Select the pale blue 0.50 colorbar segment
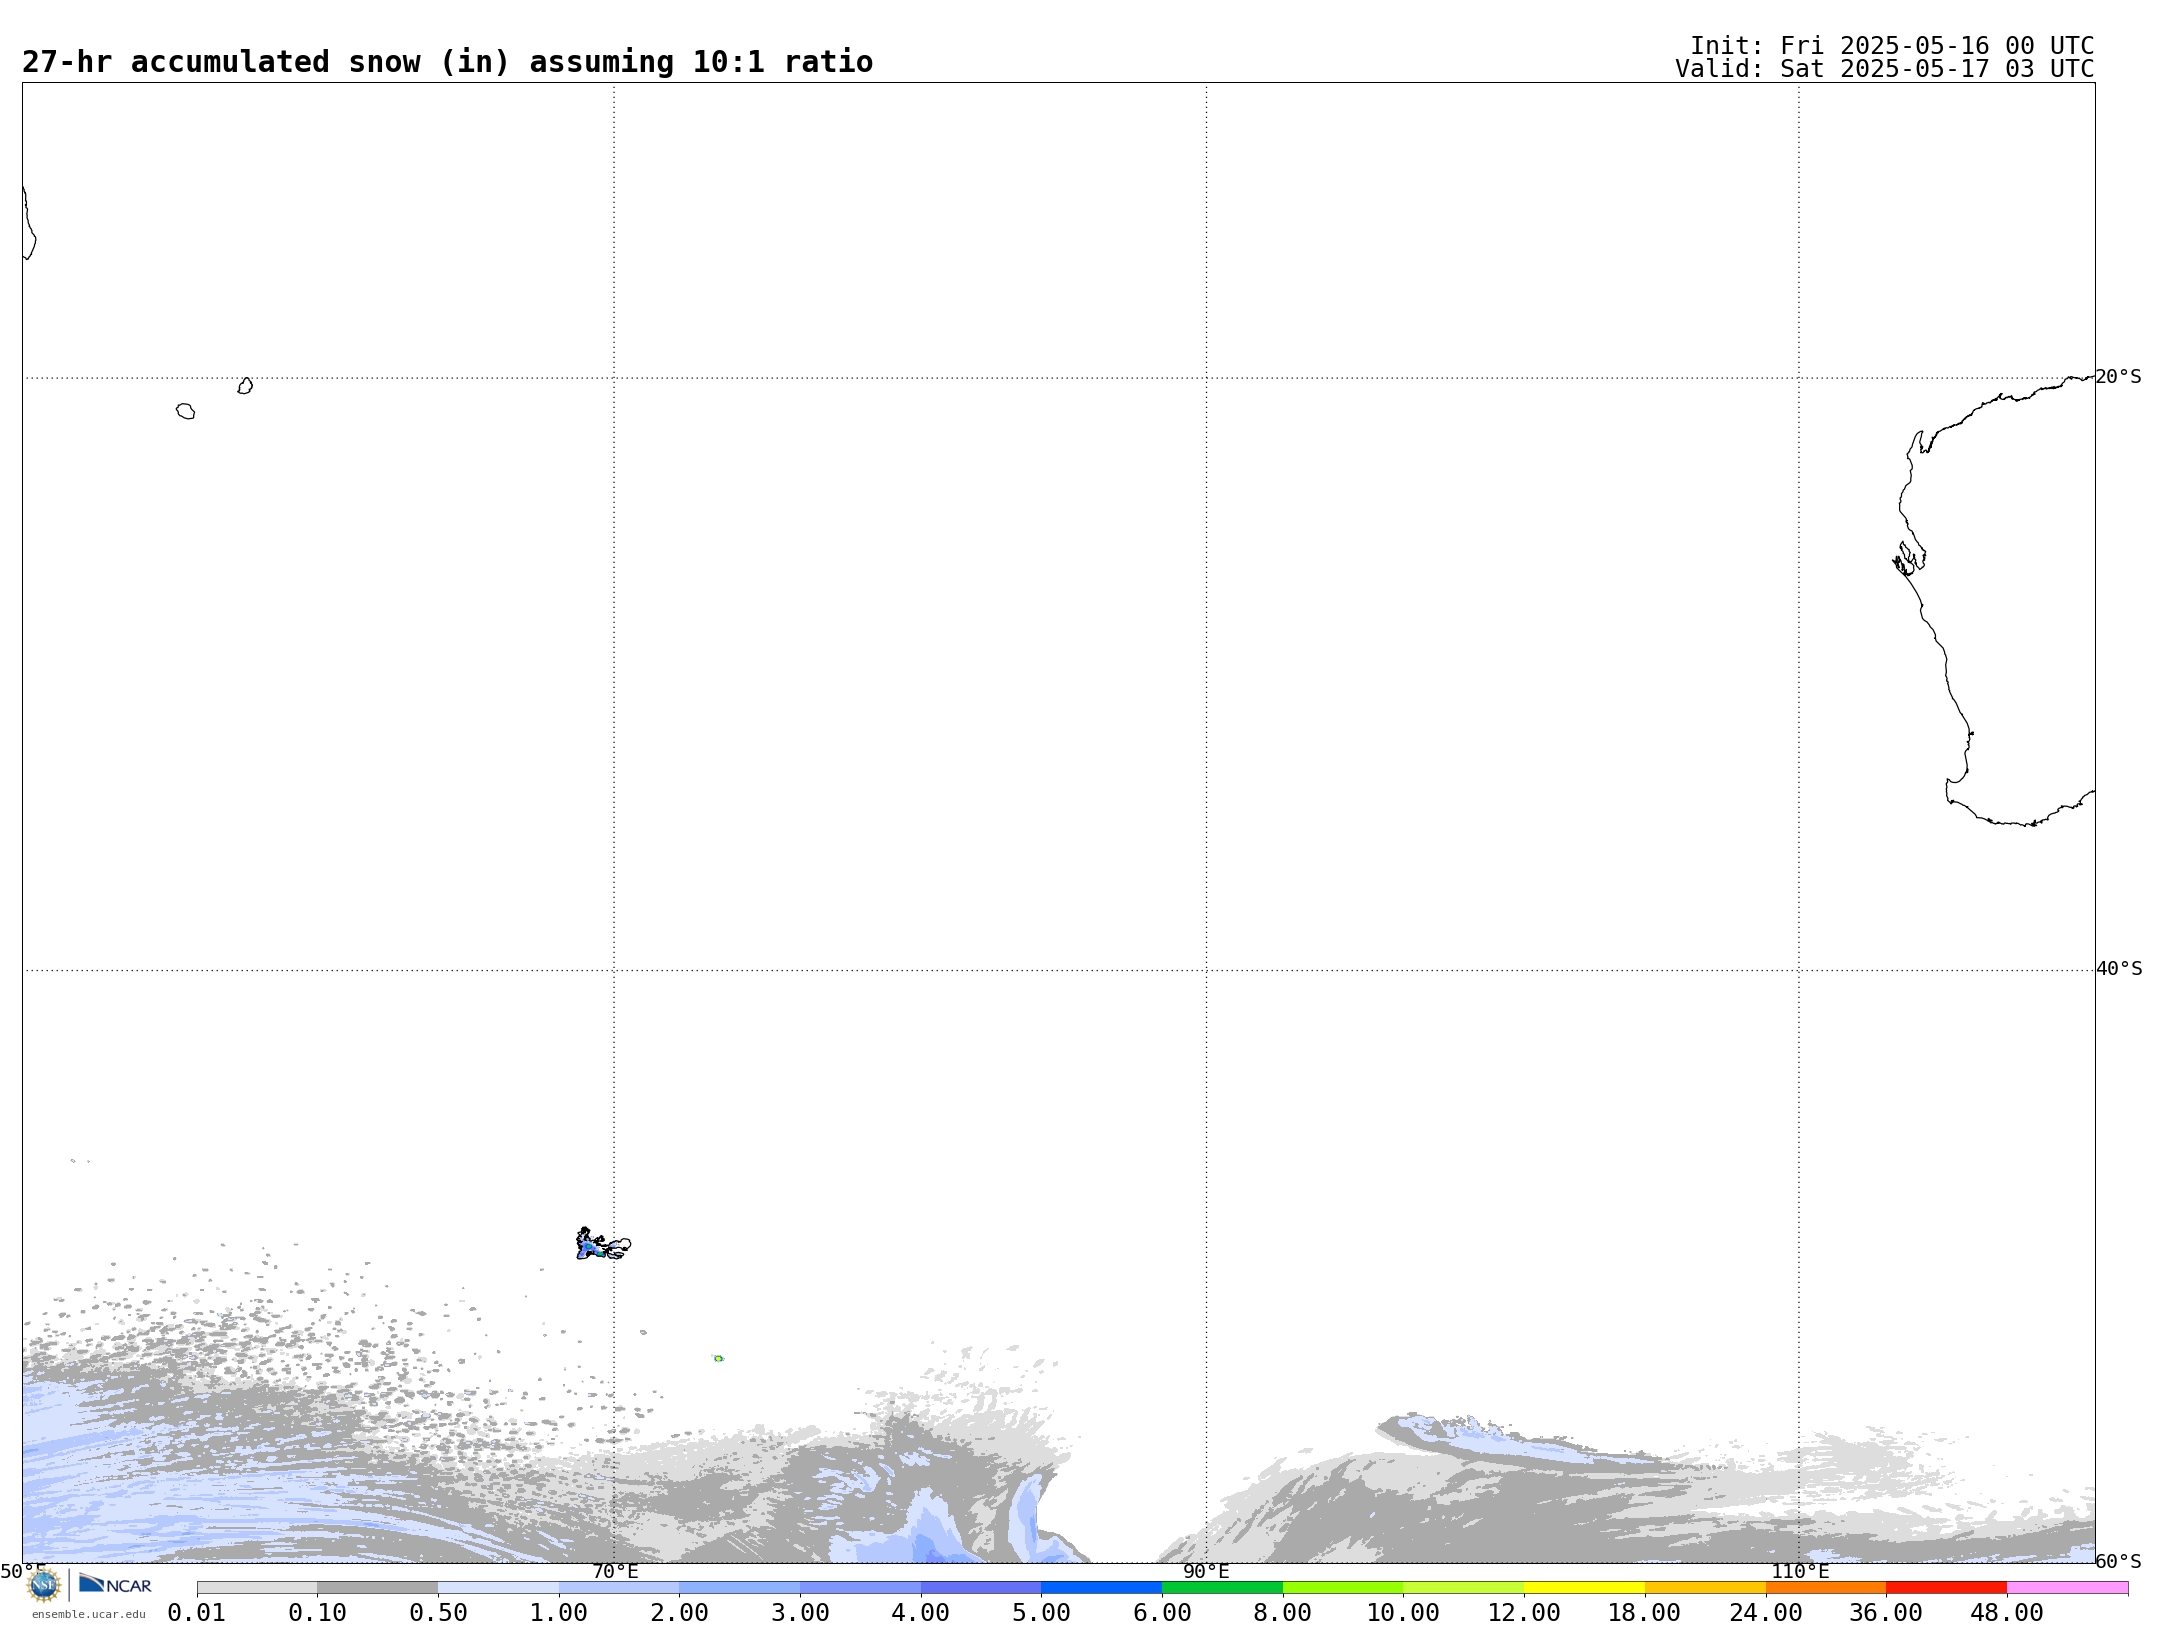This screenshot has width=2160, height=1626. pyautogui.click(x=498, y=1588)
